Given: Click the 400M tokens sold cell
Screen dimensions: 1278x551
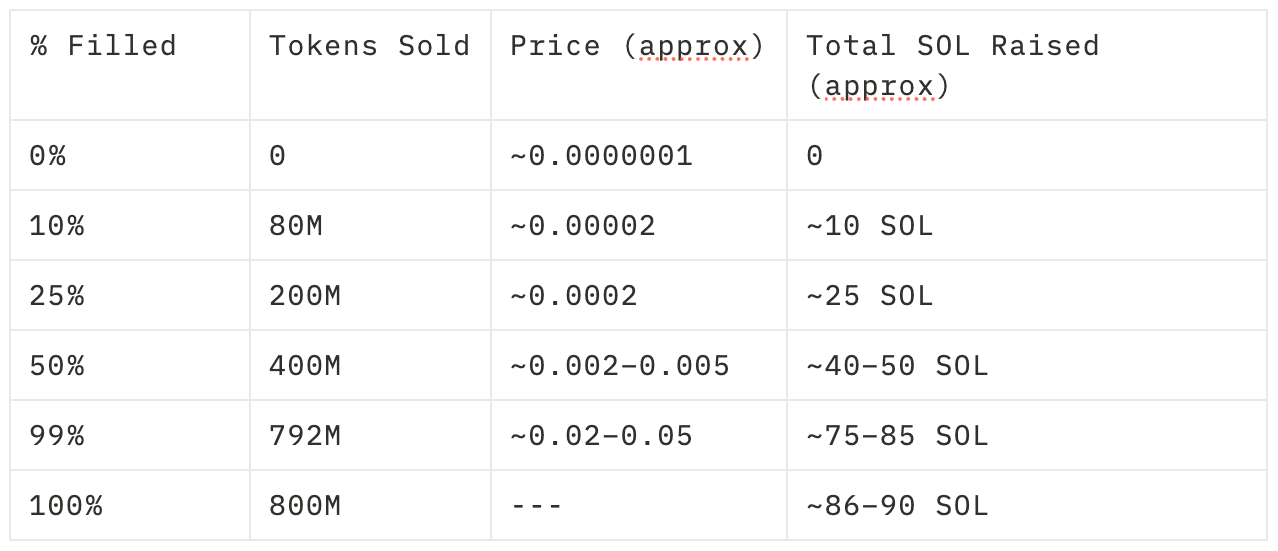Looking at the screenshot, I should [305, 366].
